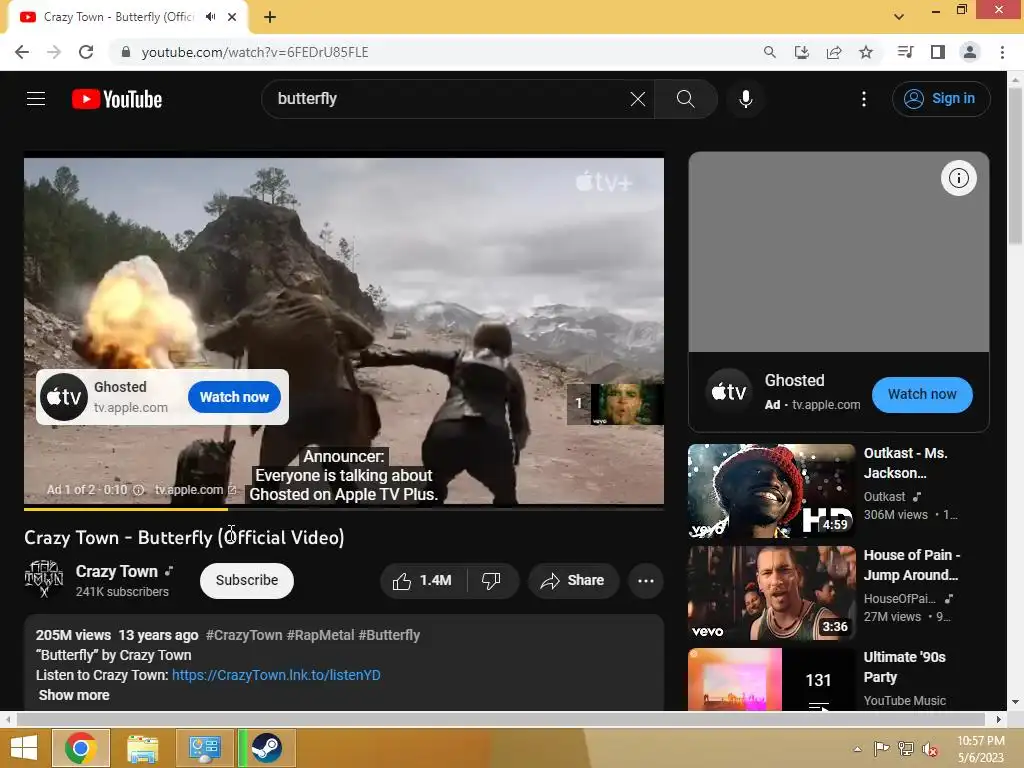This screenshot has width=1024, height=768.
Task: Open CrazyTown.lnk.to/listenYD link
Action: 276,675
